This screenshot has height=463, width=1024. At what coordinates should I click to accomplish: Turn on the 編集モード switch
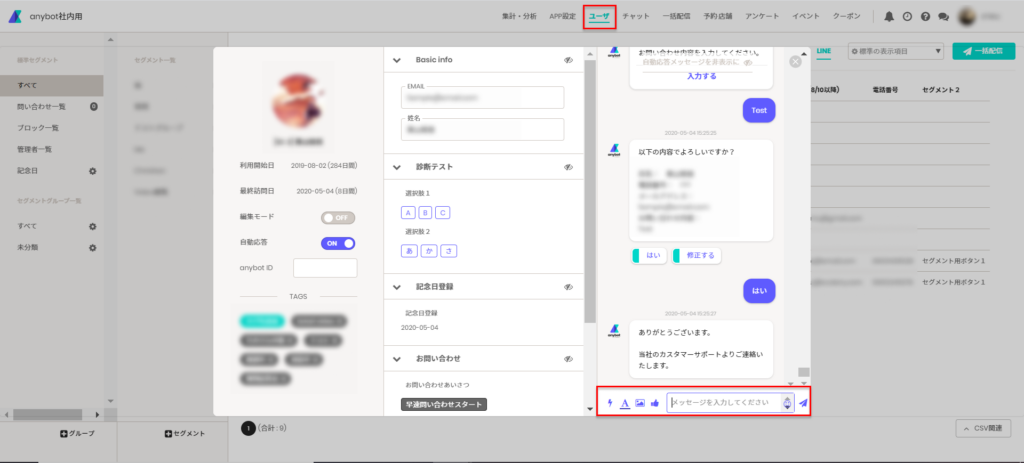(x=338, y=217)
